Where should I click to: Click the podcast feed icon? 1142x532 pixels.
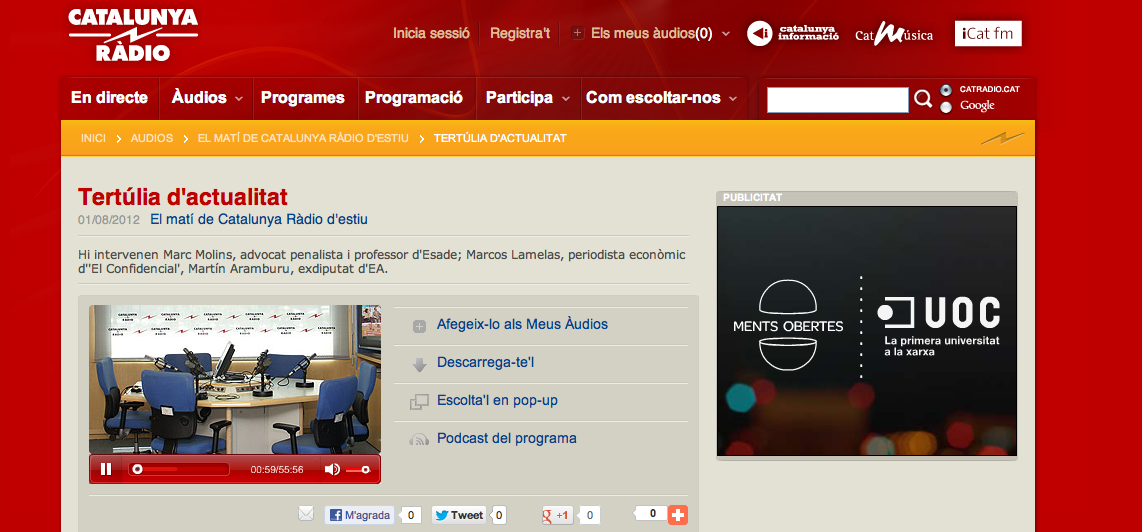(419, 439)
